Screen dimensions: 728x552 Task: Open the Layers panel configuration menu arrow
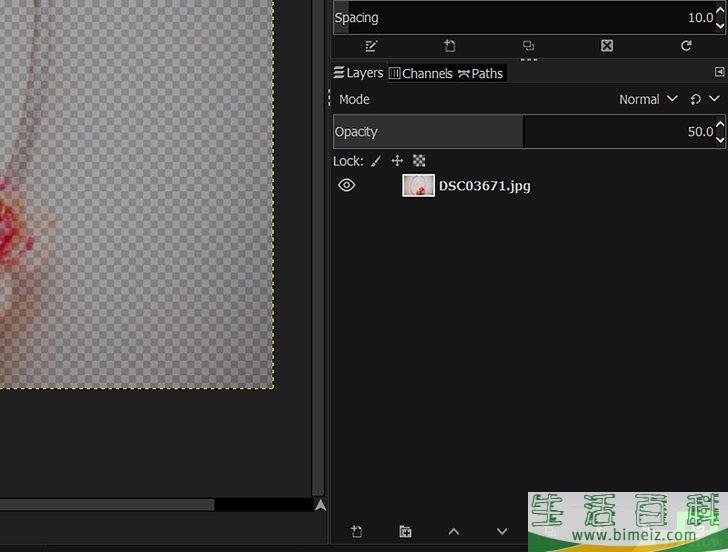tap(719, 73)
